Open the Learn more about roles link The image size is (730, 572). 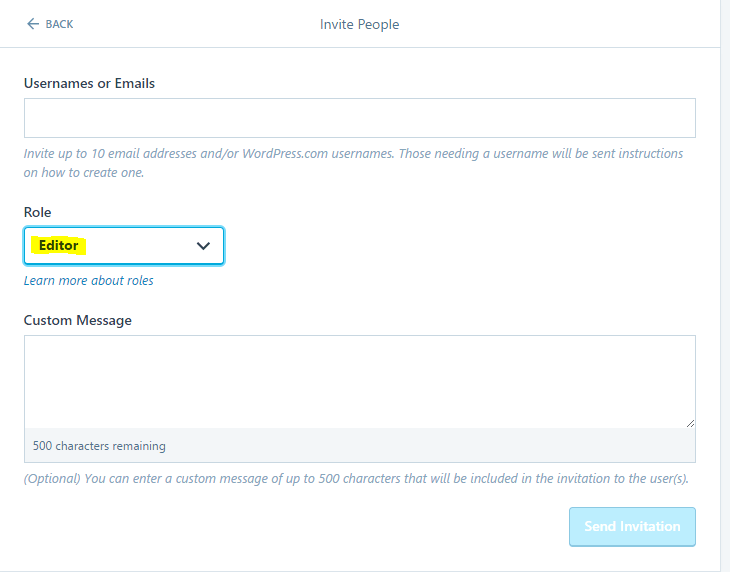(x=89, y=281)
